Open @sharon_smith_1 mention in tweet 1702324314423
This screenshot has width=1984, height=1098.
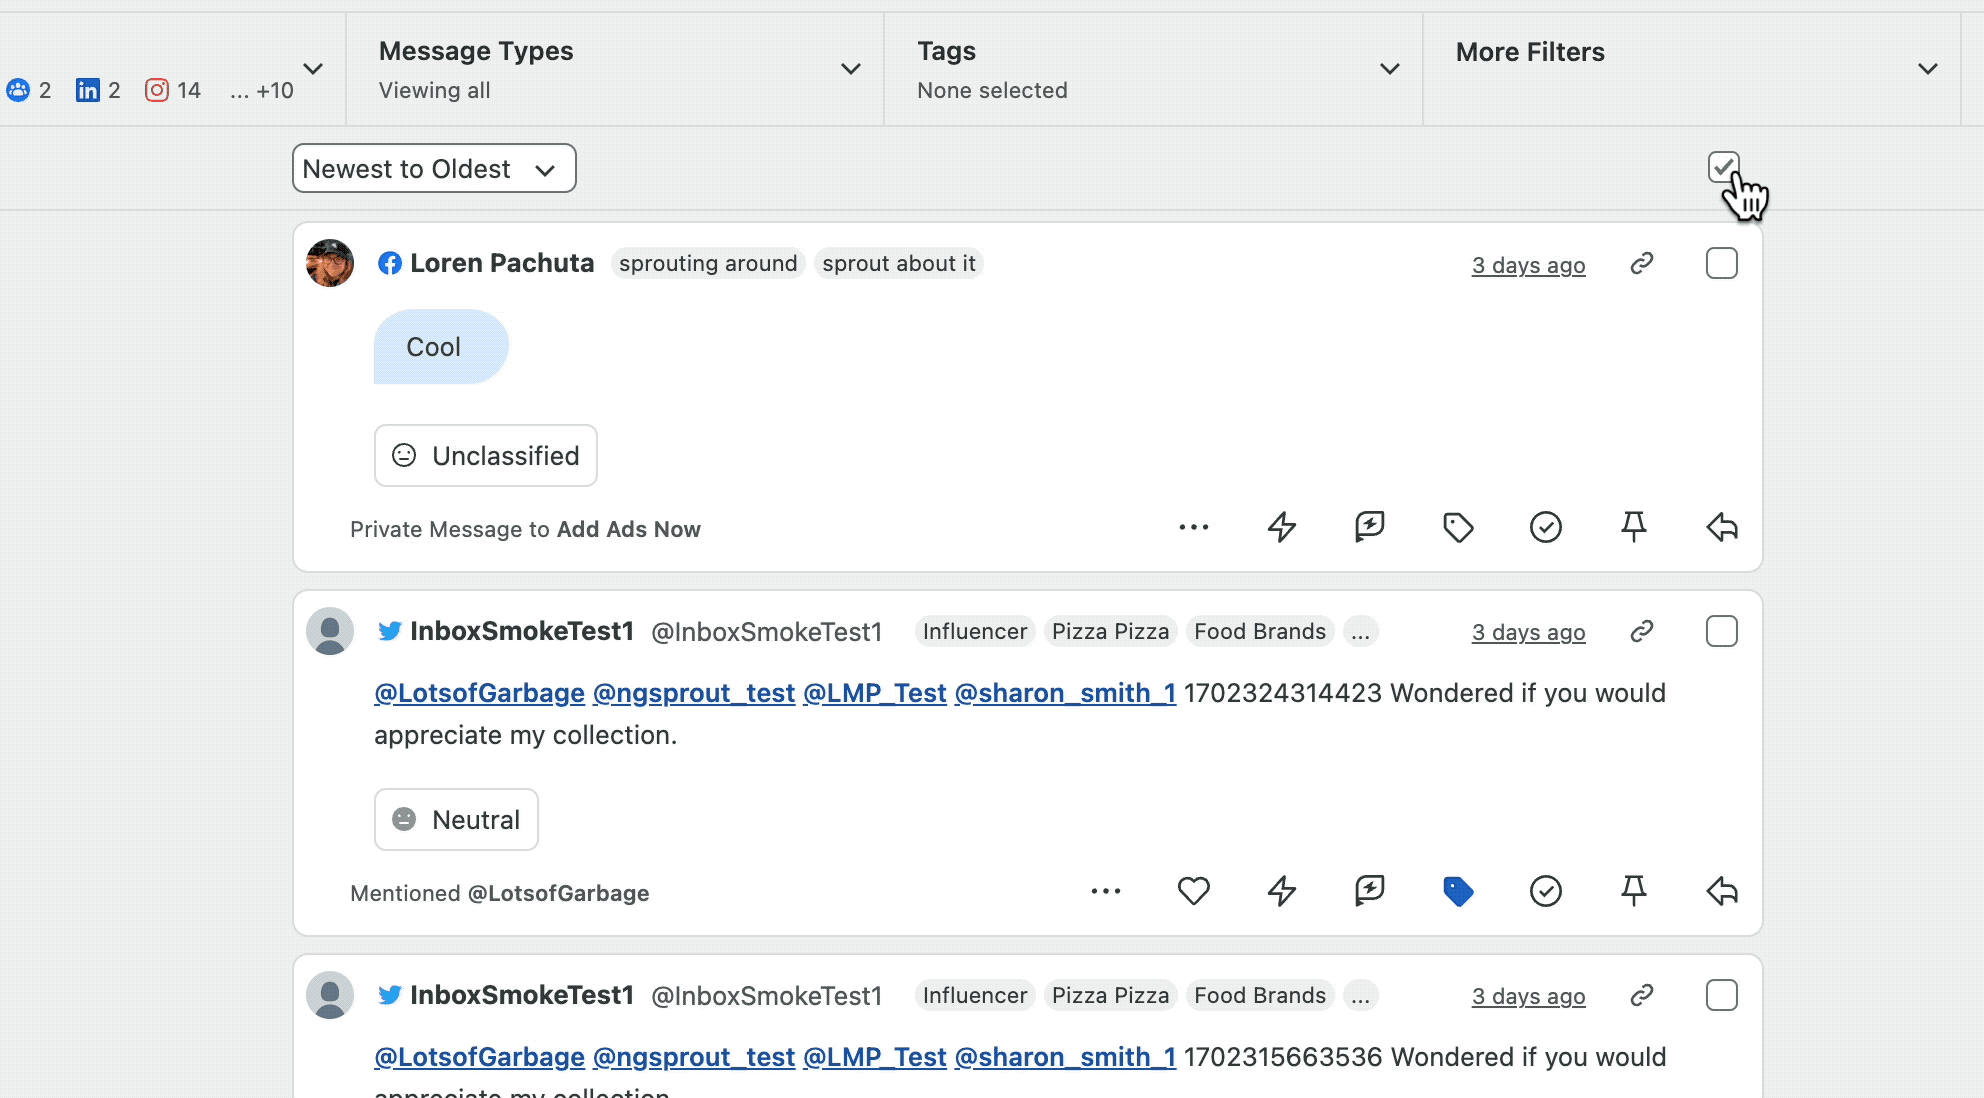(x=1065, y=693)
